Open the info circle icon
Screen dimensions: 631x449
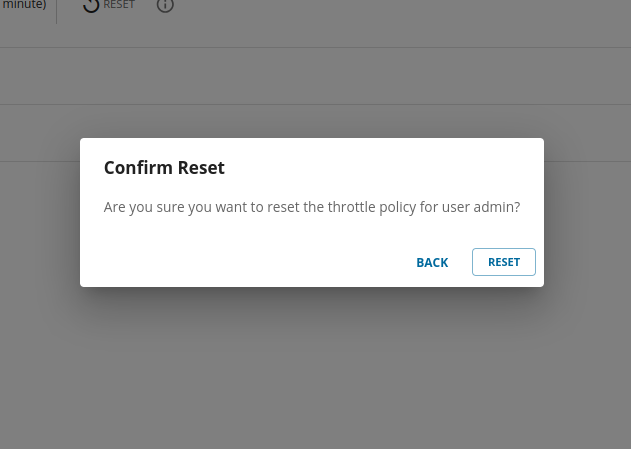point(166,6)
